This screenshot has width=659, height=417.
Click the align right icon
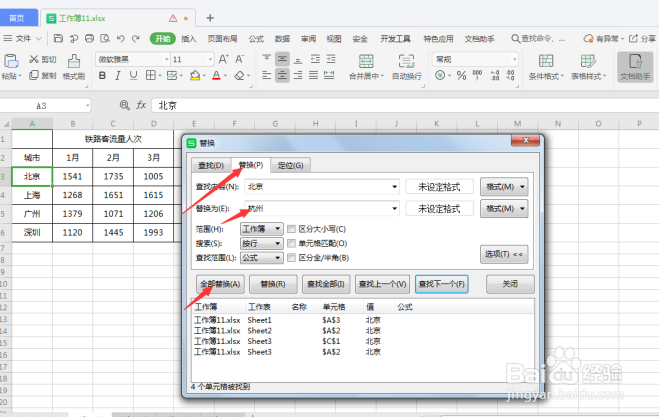click(298, 76)
